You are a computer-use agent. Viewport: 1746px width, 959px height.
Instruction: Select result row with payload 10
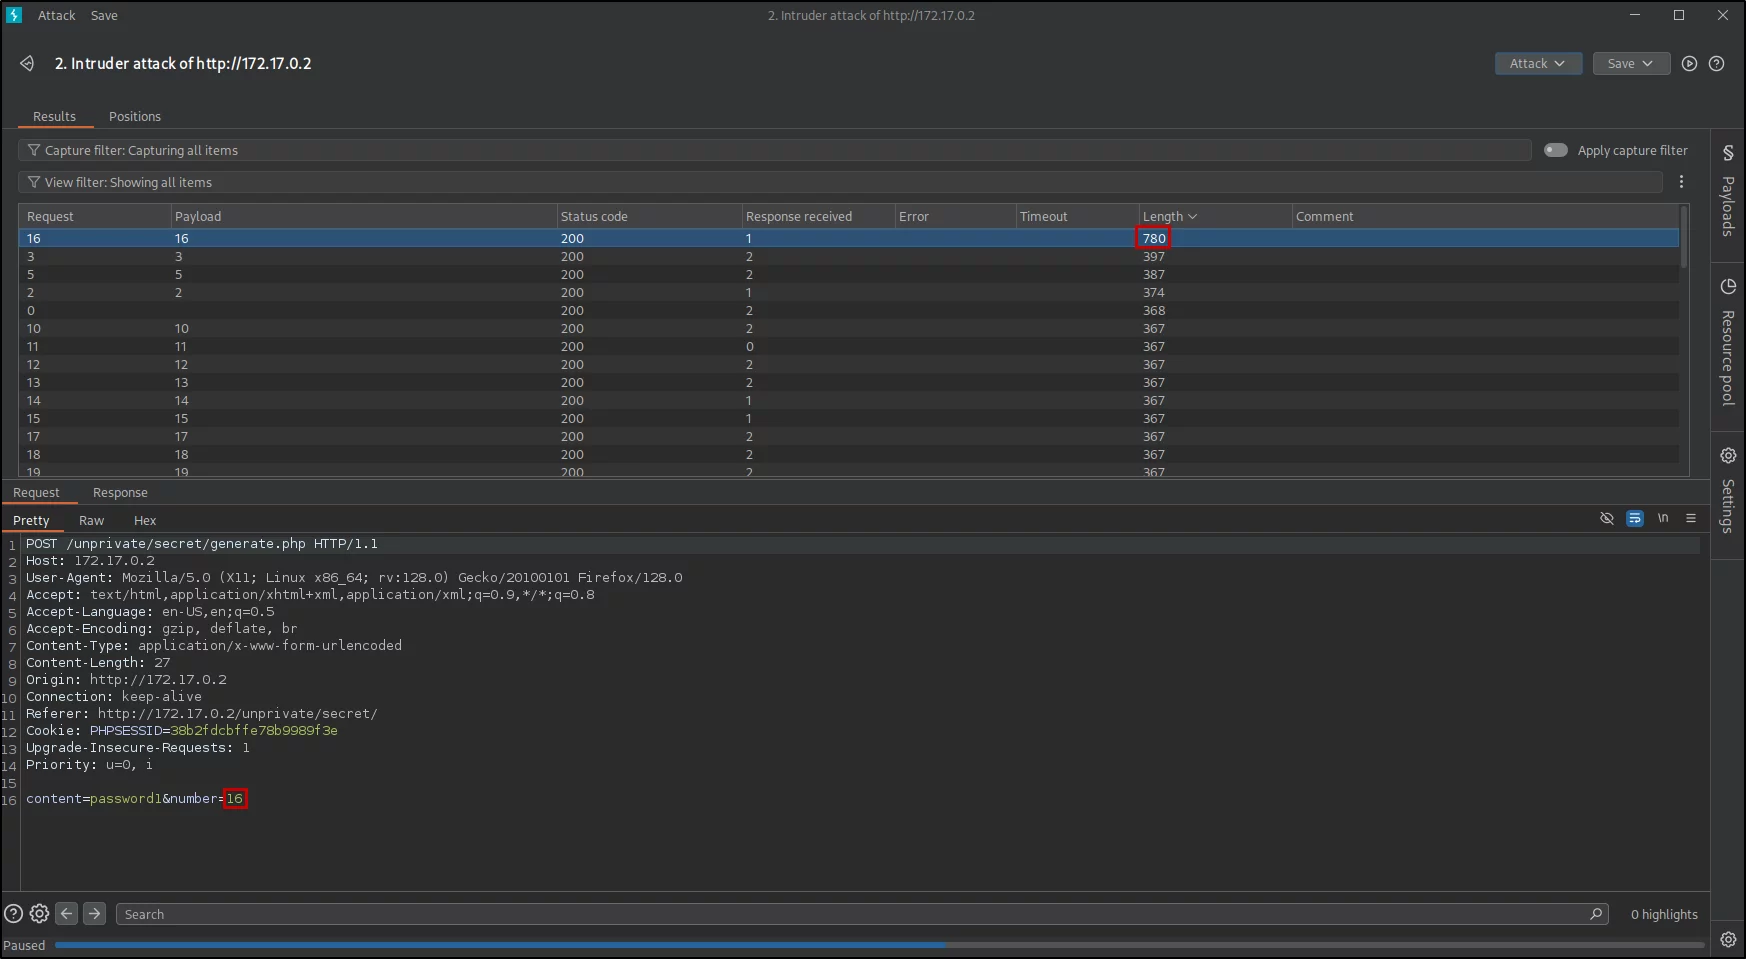click(x=849, y=328)
